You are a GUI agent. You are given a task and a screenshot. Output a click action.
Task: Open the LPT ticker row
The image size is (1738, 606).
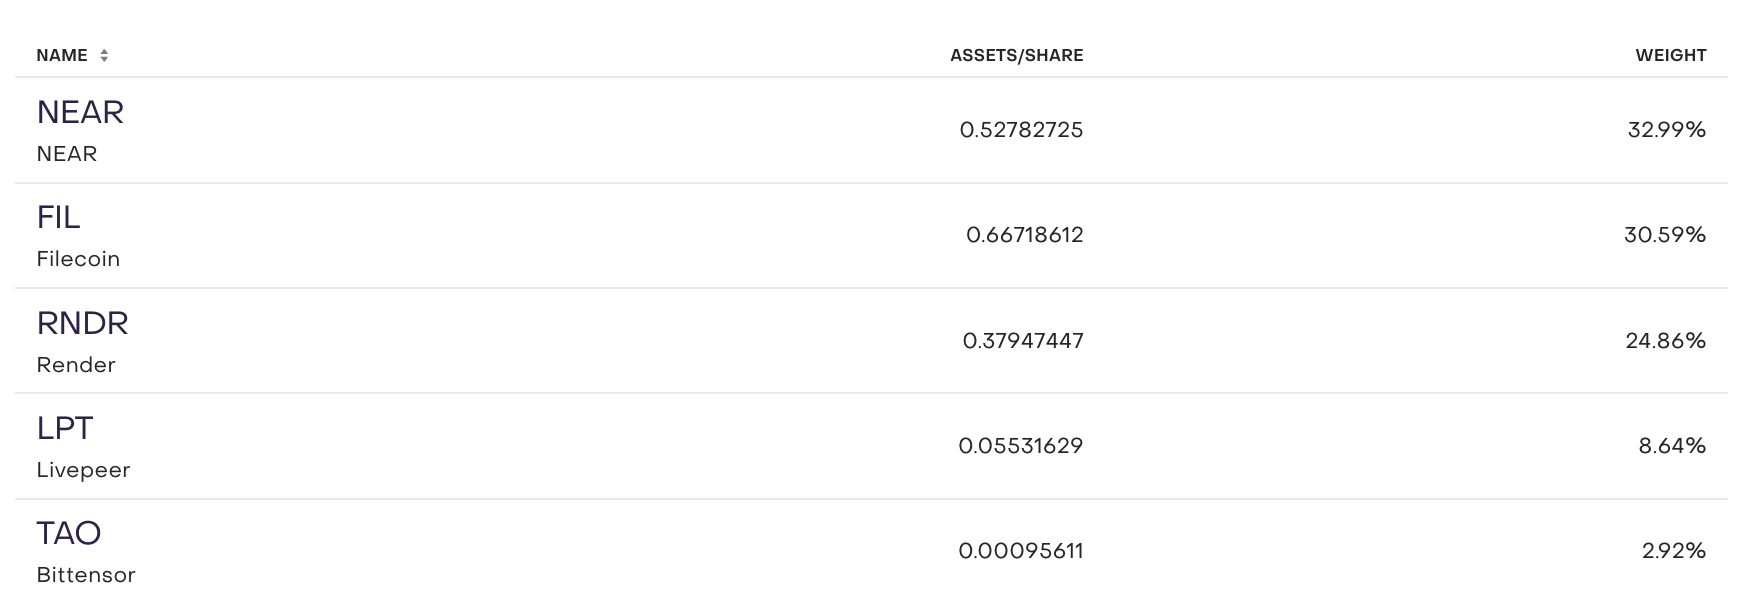point(64,428)
